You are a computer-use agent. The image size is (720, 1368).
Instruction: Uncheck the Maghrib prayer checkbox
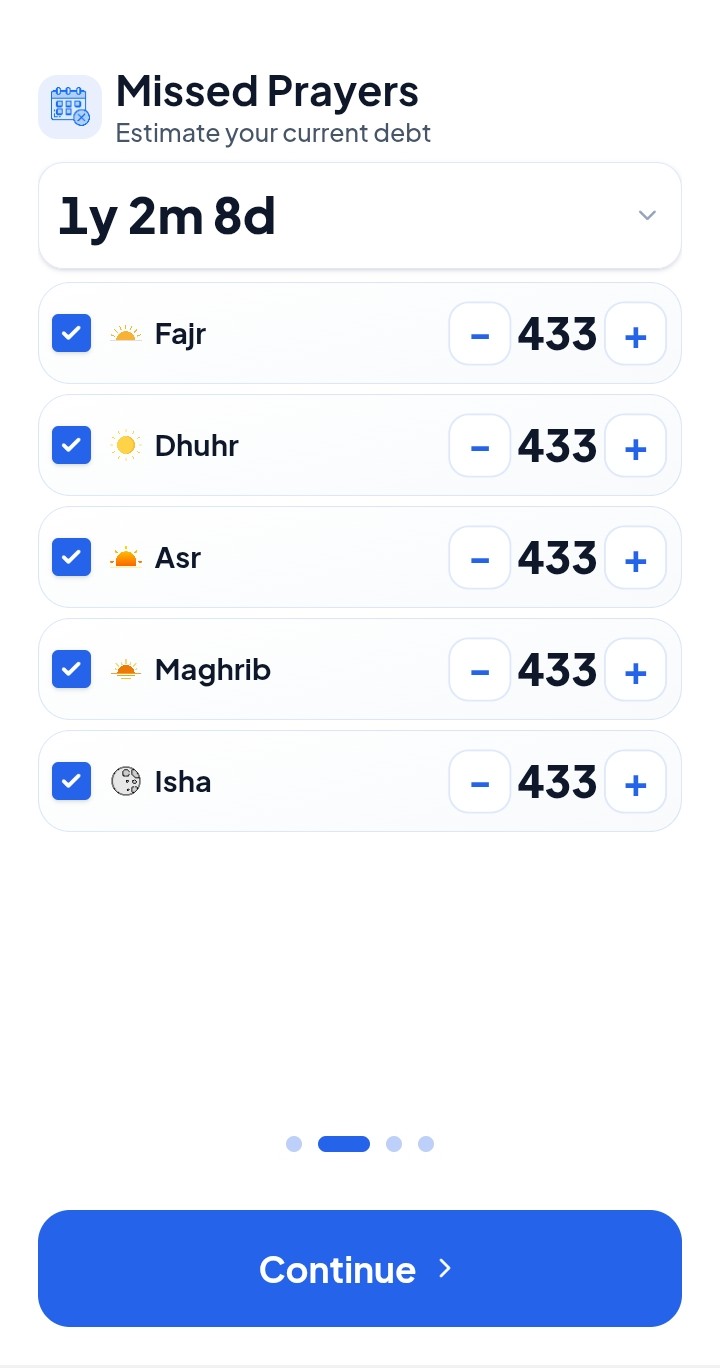[x=71, y=670]
